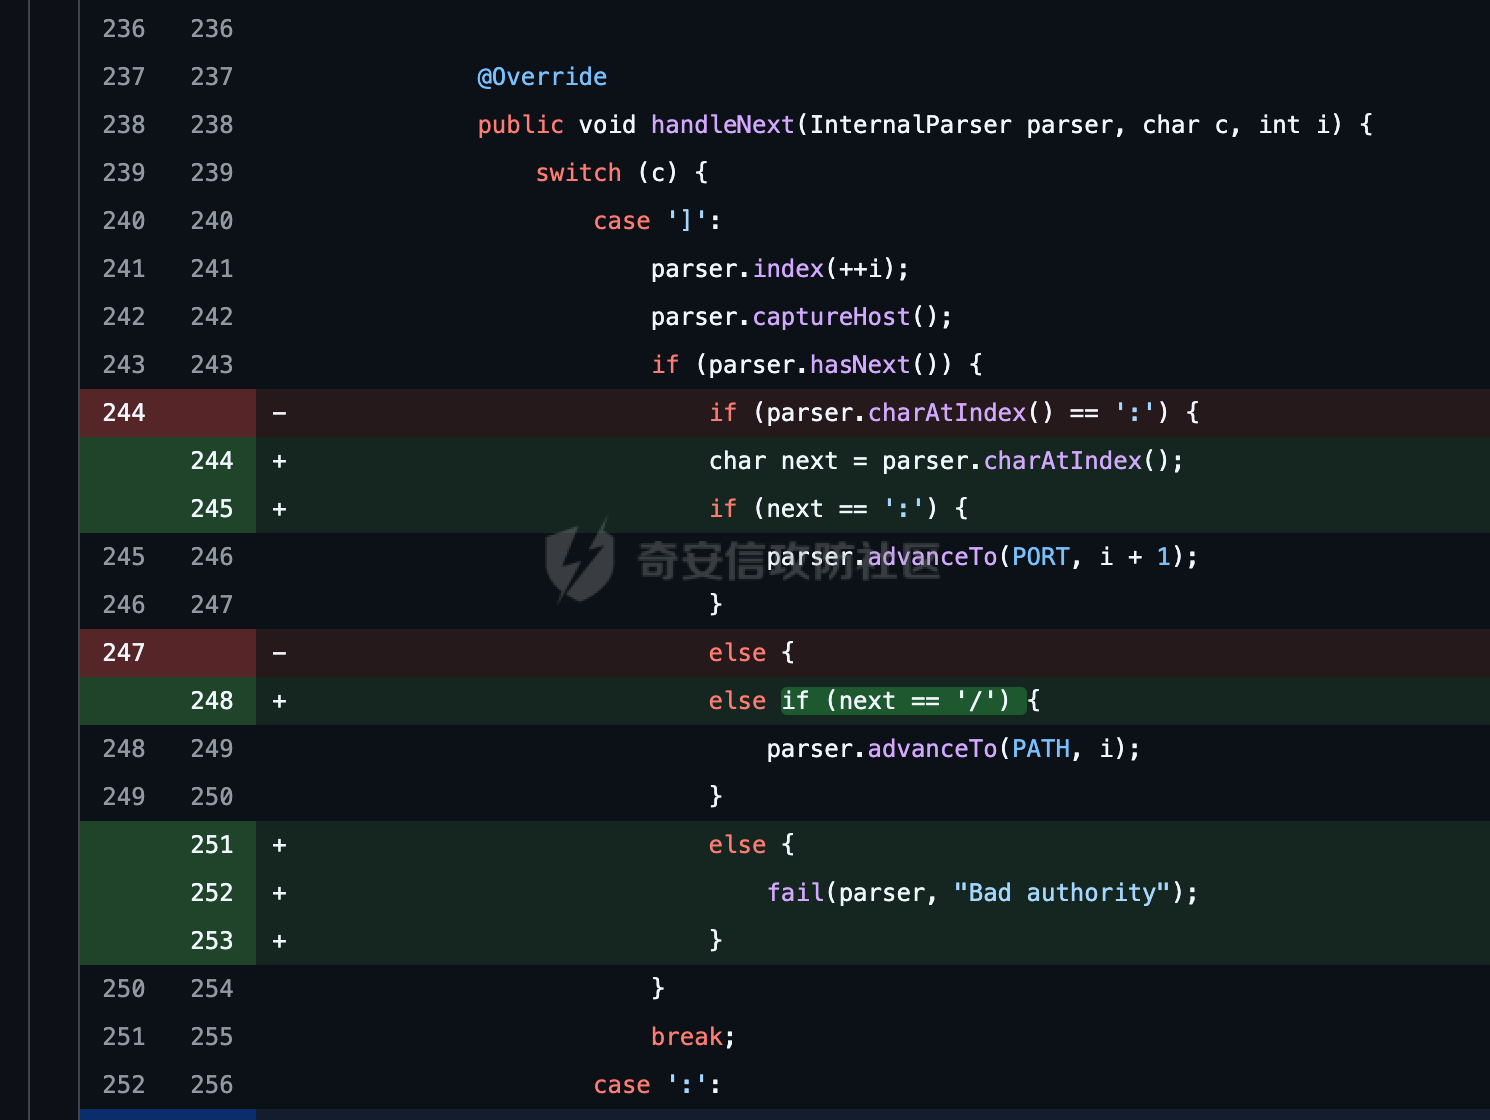
Task: Click the "case ':':" line
Action: (x=657, y=1085)
